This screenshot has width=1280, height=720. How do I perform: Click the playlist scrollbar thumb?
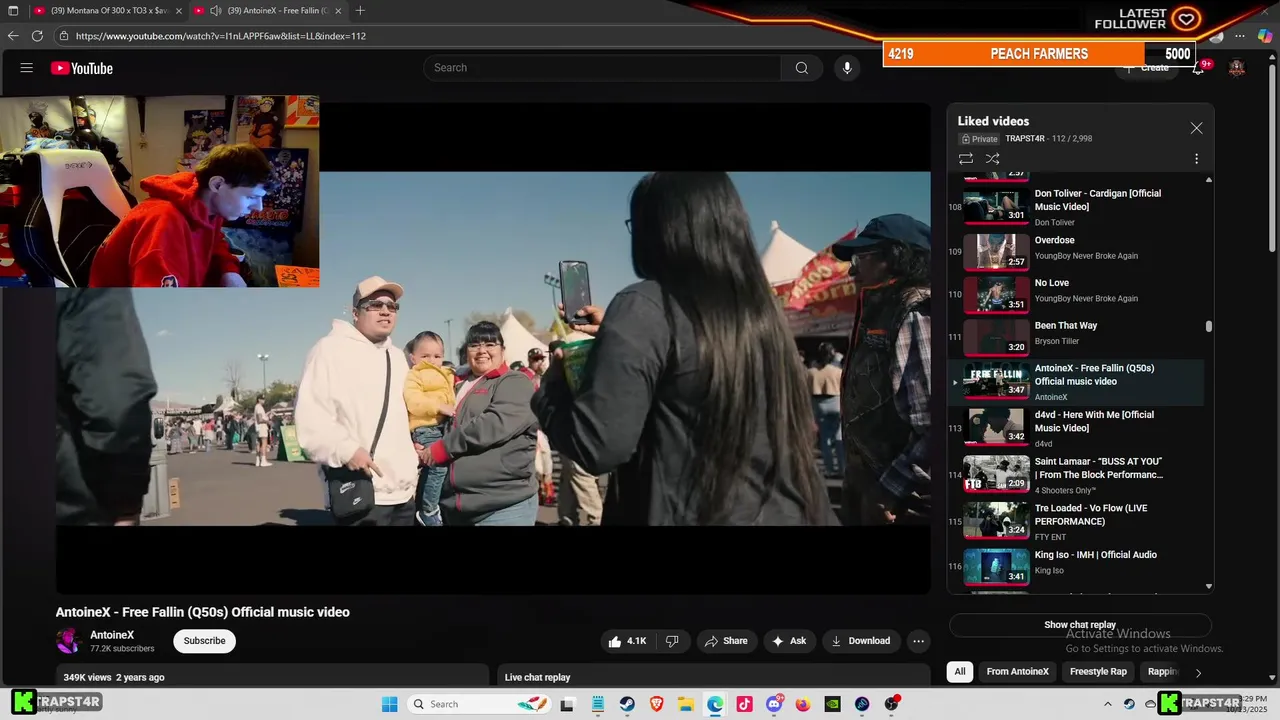tap(1209, 326)
